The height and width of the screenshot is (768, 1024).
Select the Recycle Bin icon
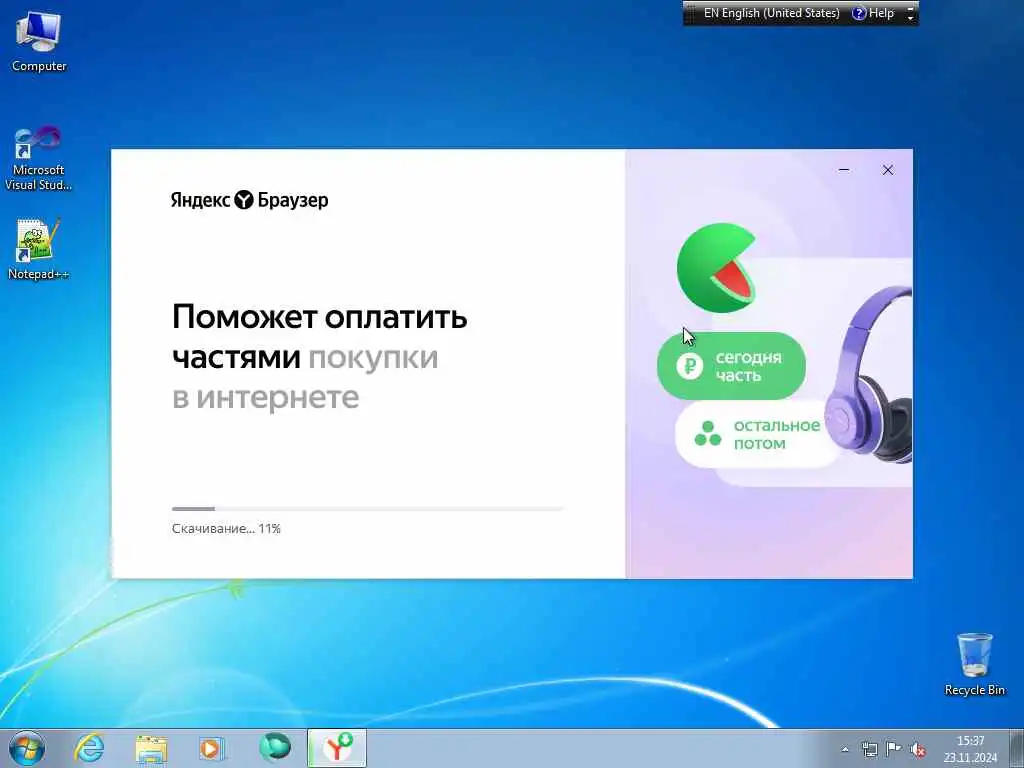pyautogui.click(x=974, y=664)
